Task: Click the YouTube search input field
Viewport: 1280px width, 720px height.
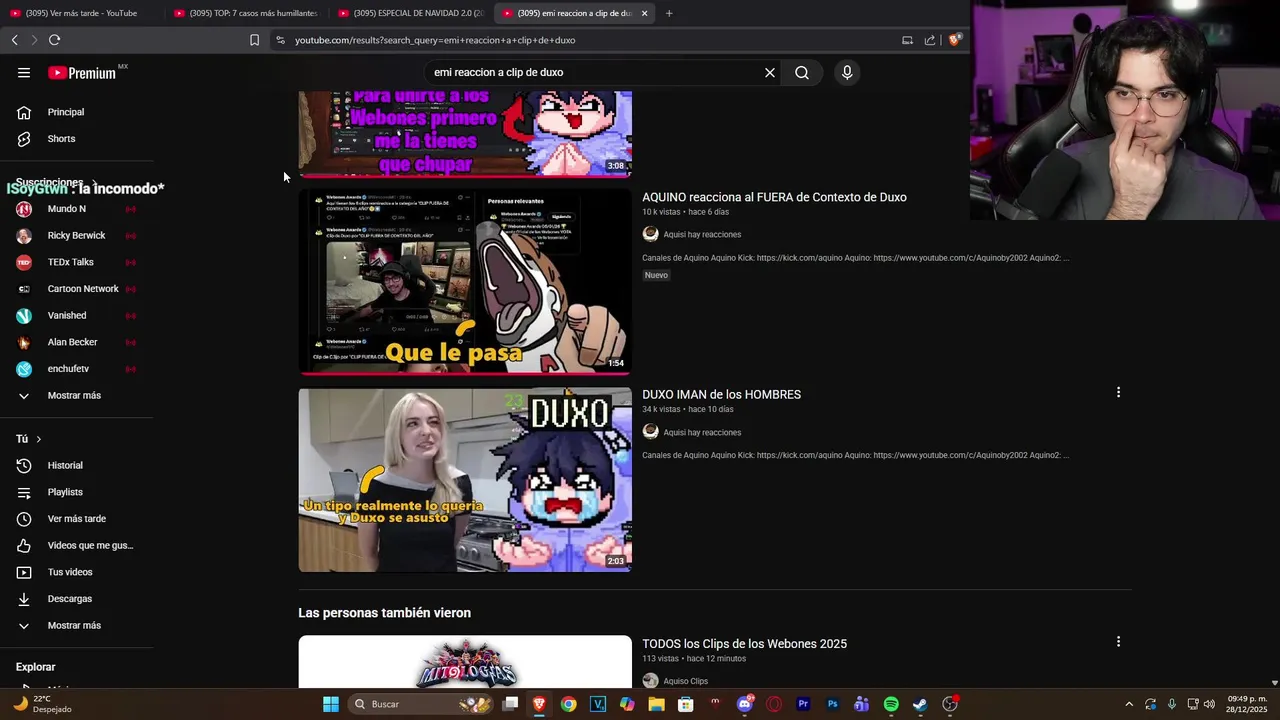Action: (595, 72)
